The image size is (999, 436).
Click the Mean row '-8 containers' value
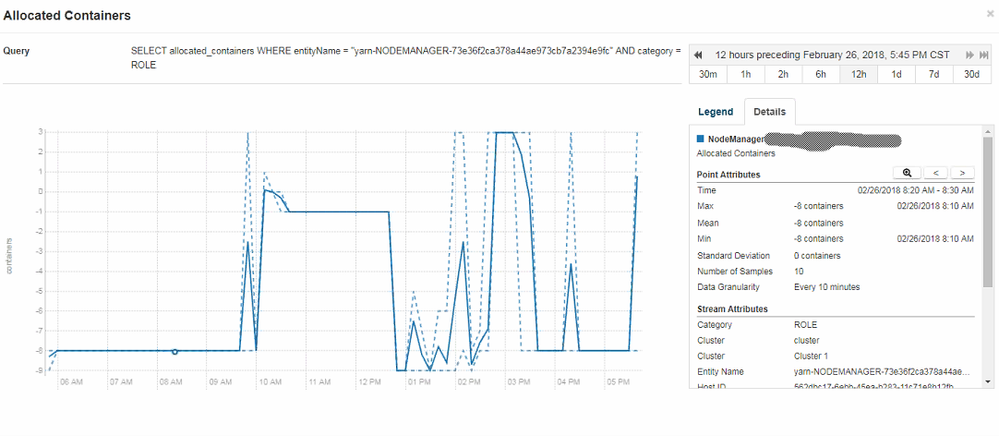pyautogui.click(x=819, y=224)
